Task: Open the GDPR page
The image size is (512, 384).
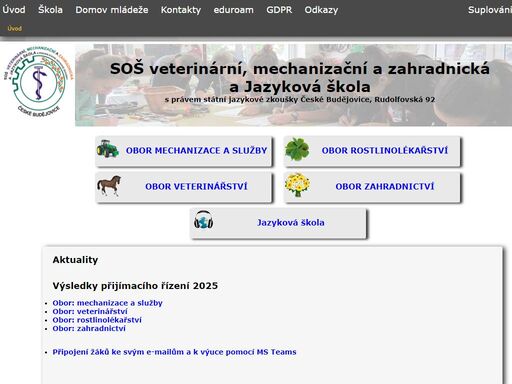Action: (279, 10)
